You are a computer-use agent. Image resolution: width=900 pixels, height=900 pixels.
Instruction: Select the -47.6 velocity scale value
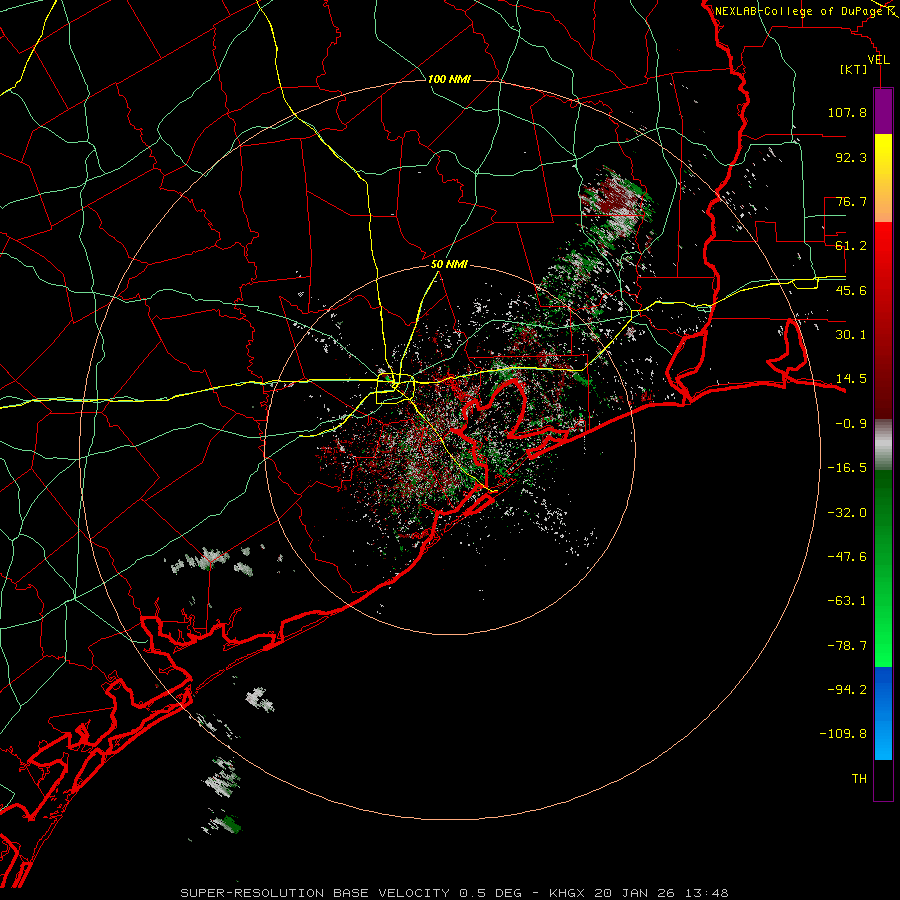point(847,557)
